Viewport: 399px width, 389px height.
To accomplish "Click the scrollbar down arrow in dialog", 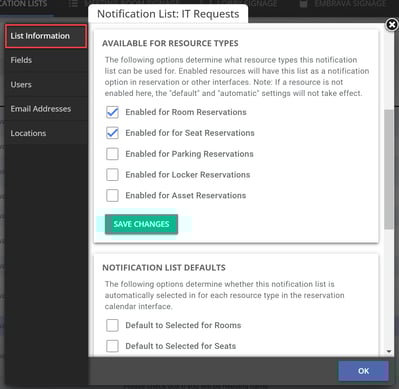I will click(x=389, y=351).
